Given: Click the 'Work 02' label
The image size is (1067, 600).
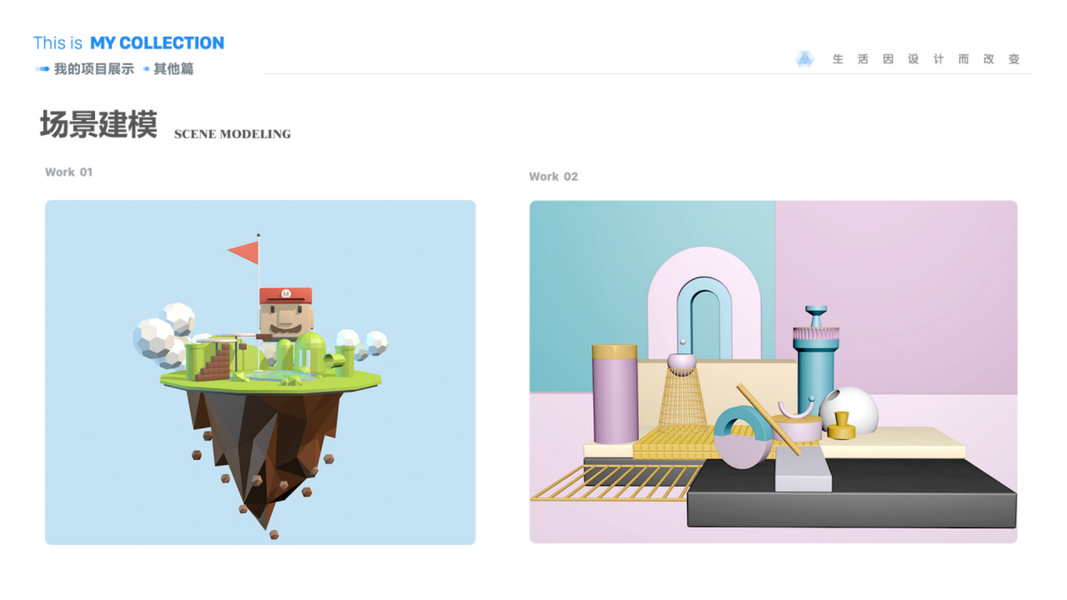Looking at the screenshot, I should [x=553, y=177].
